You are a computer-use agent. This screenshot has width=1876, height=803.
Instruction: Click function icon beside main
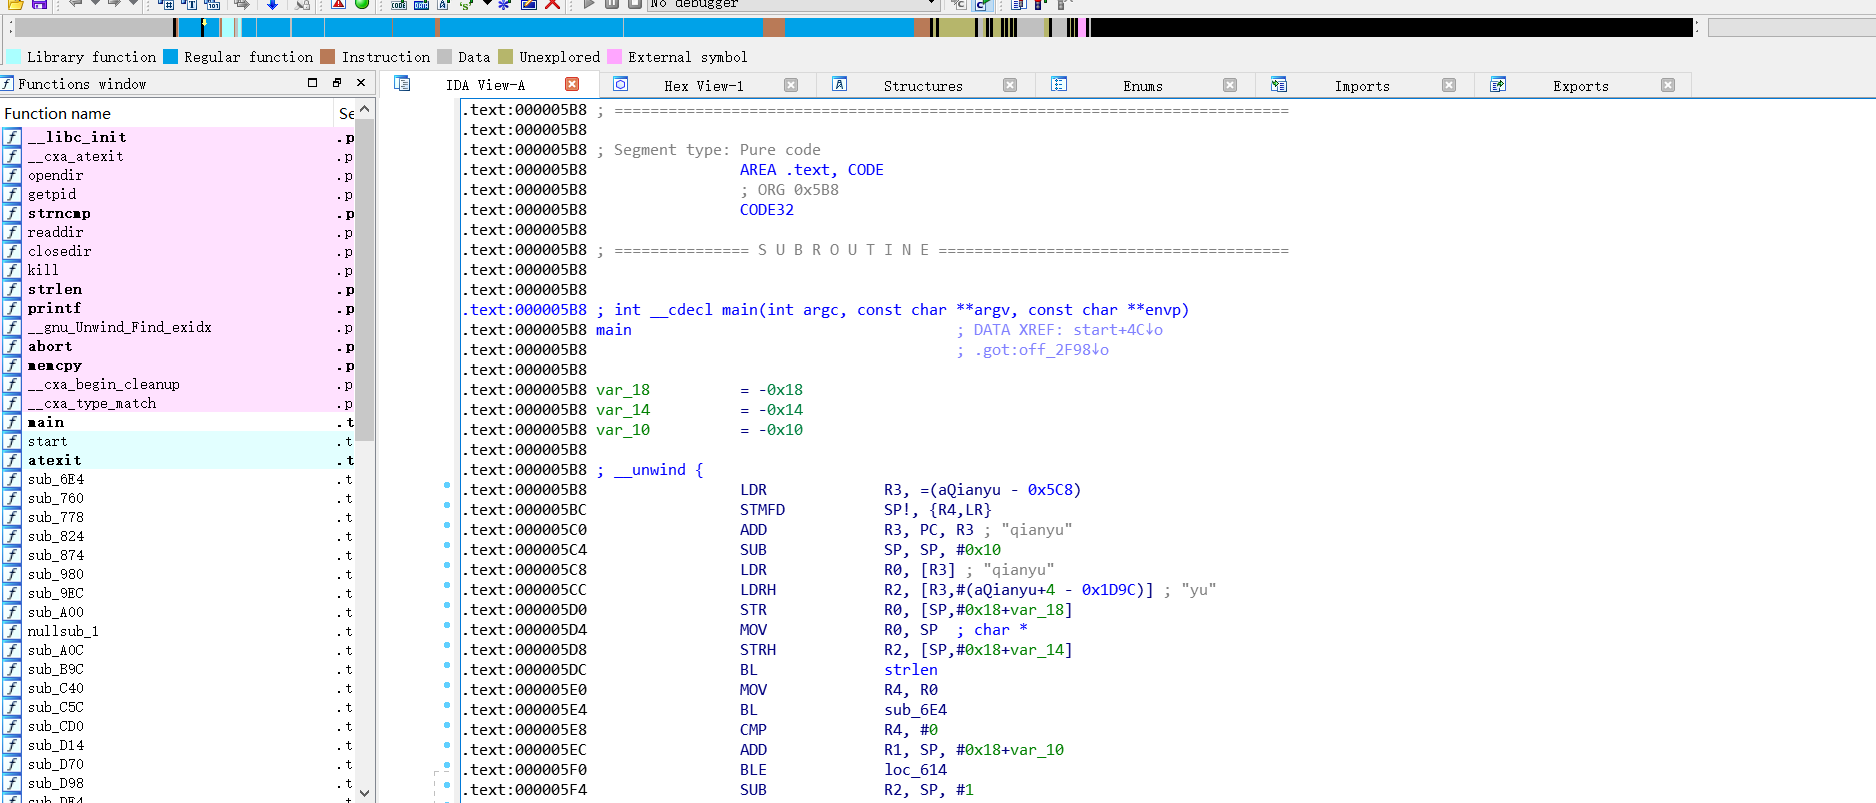[12, 422]
